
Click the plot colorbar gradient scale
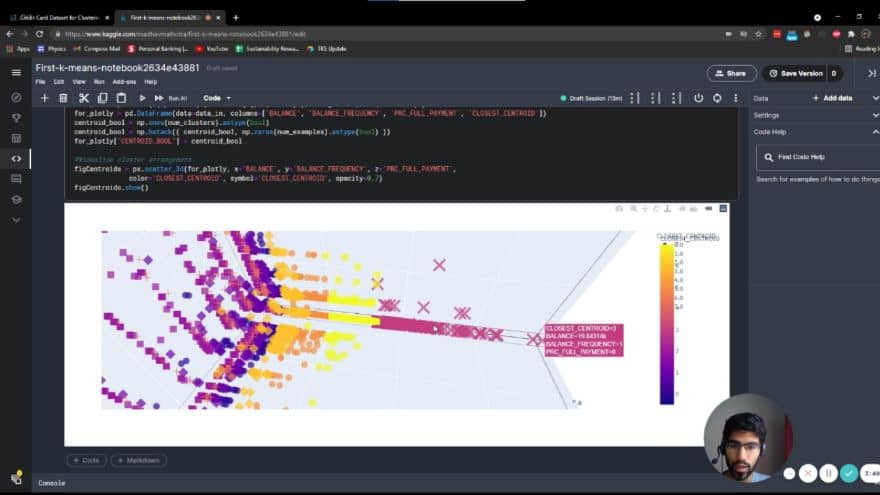click(x=667, y=324)
